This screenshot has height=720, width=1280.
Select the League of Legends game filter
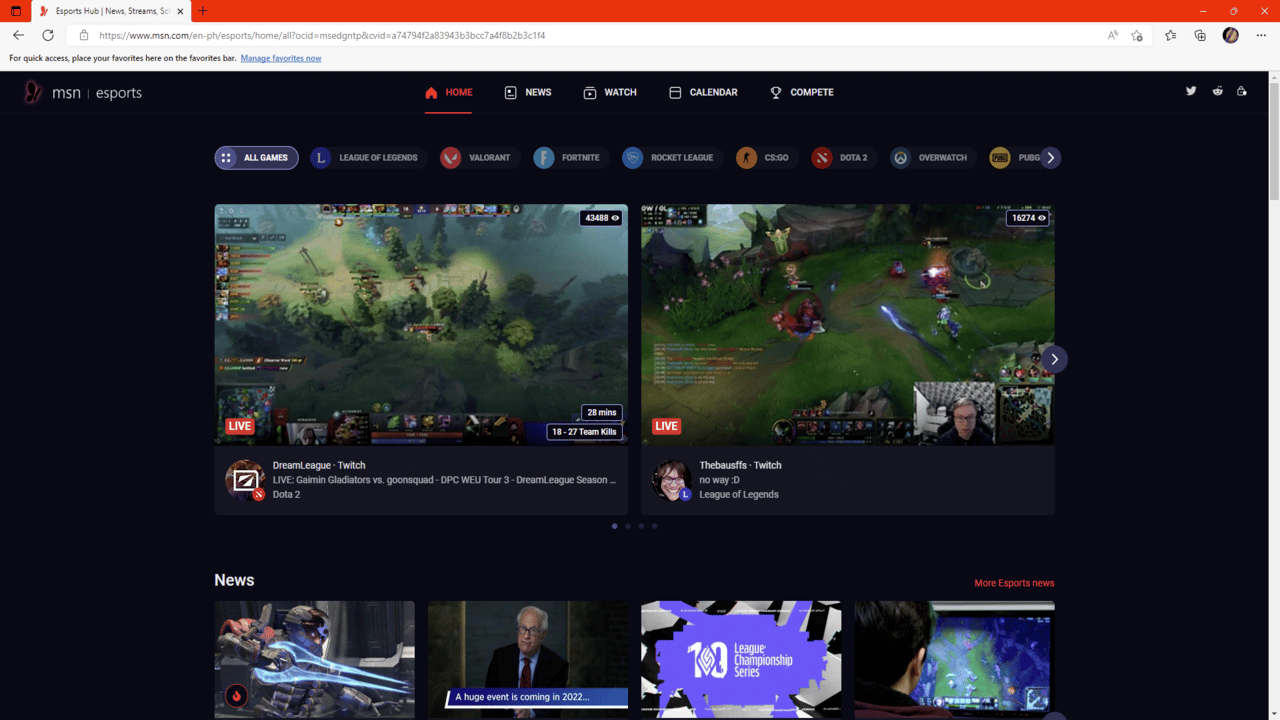tap(368, 158)
